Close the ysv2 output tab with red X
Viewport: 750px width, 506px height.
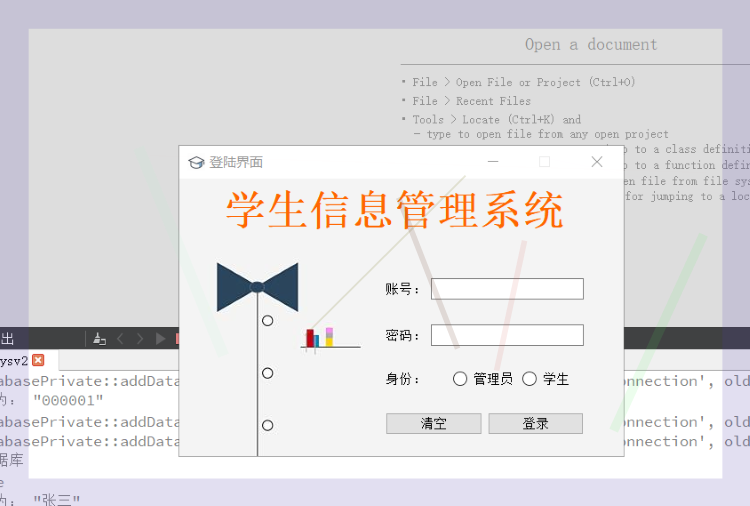[x=38, y=360]
